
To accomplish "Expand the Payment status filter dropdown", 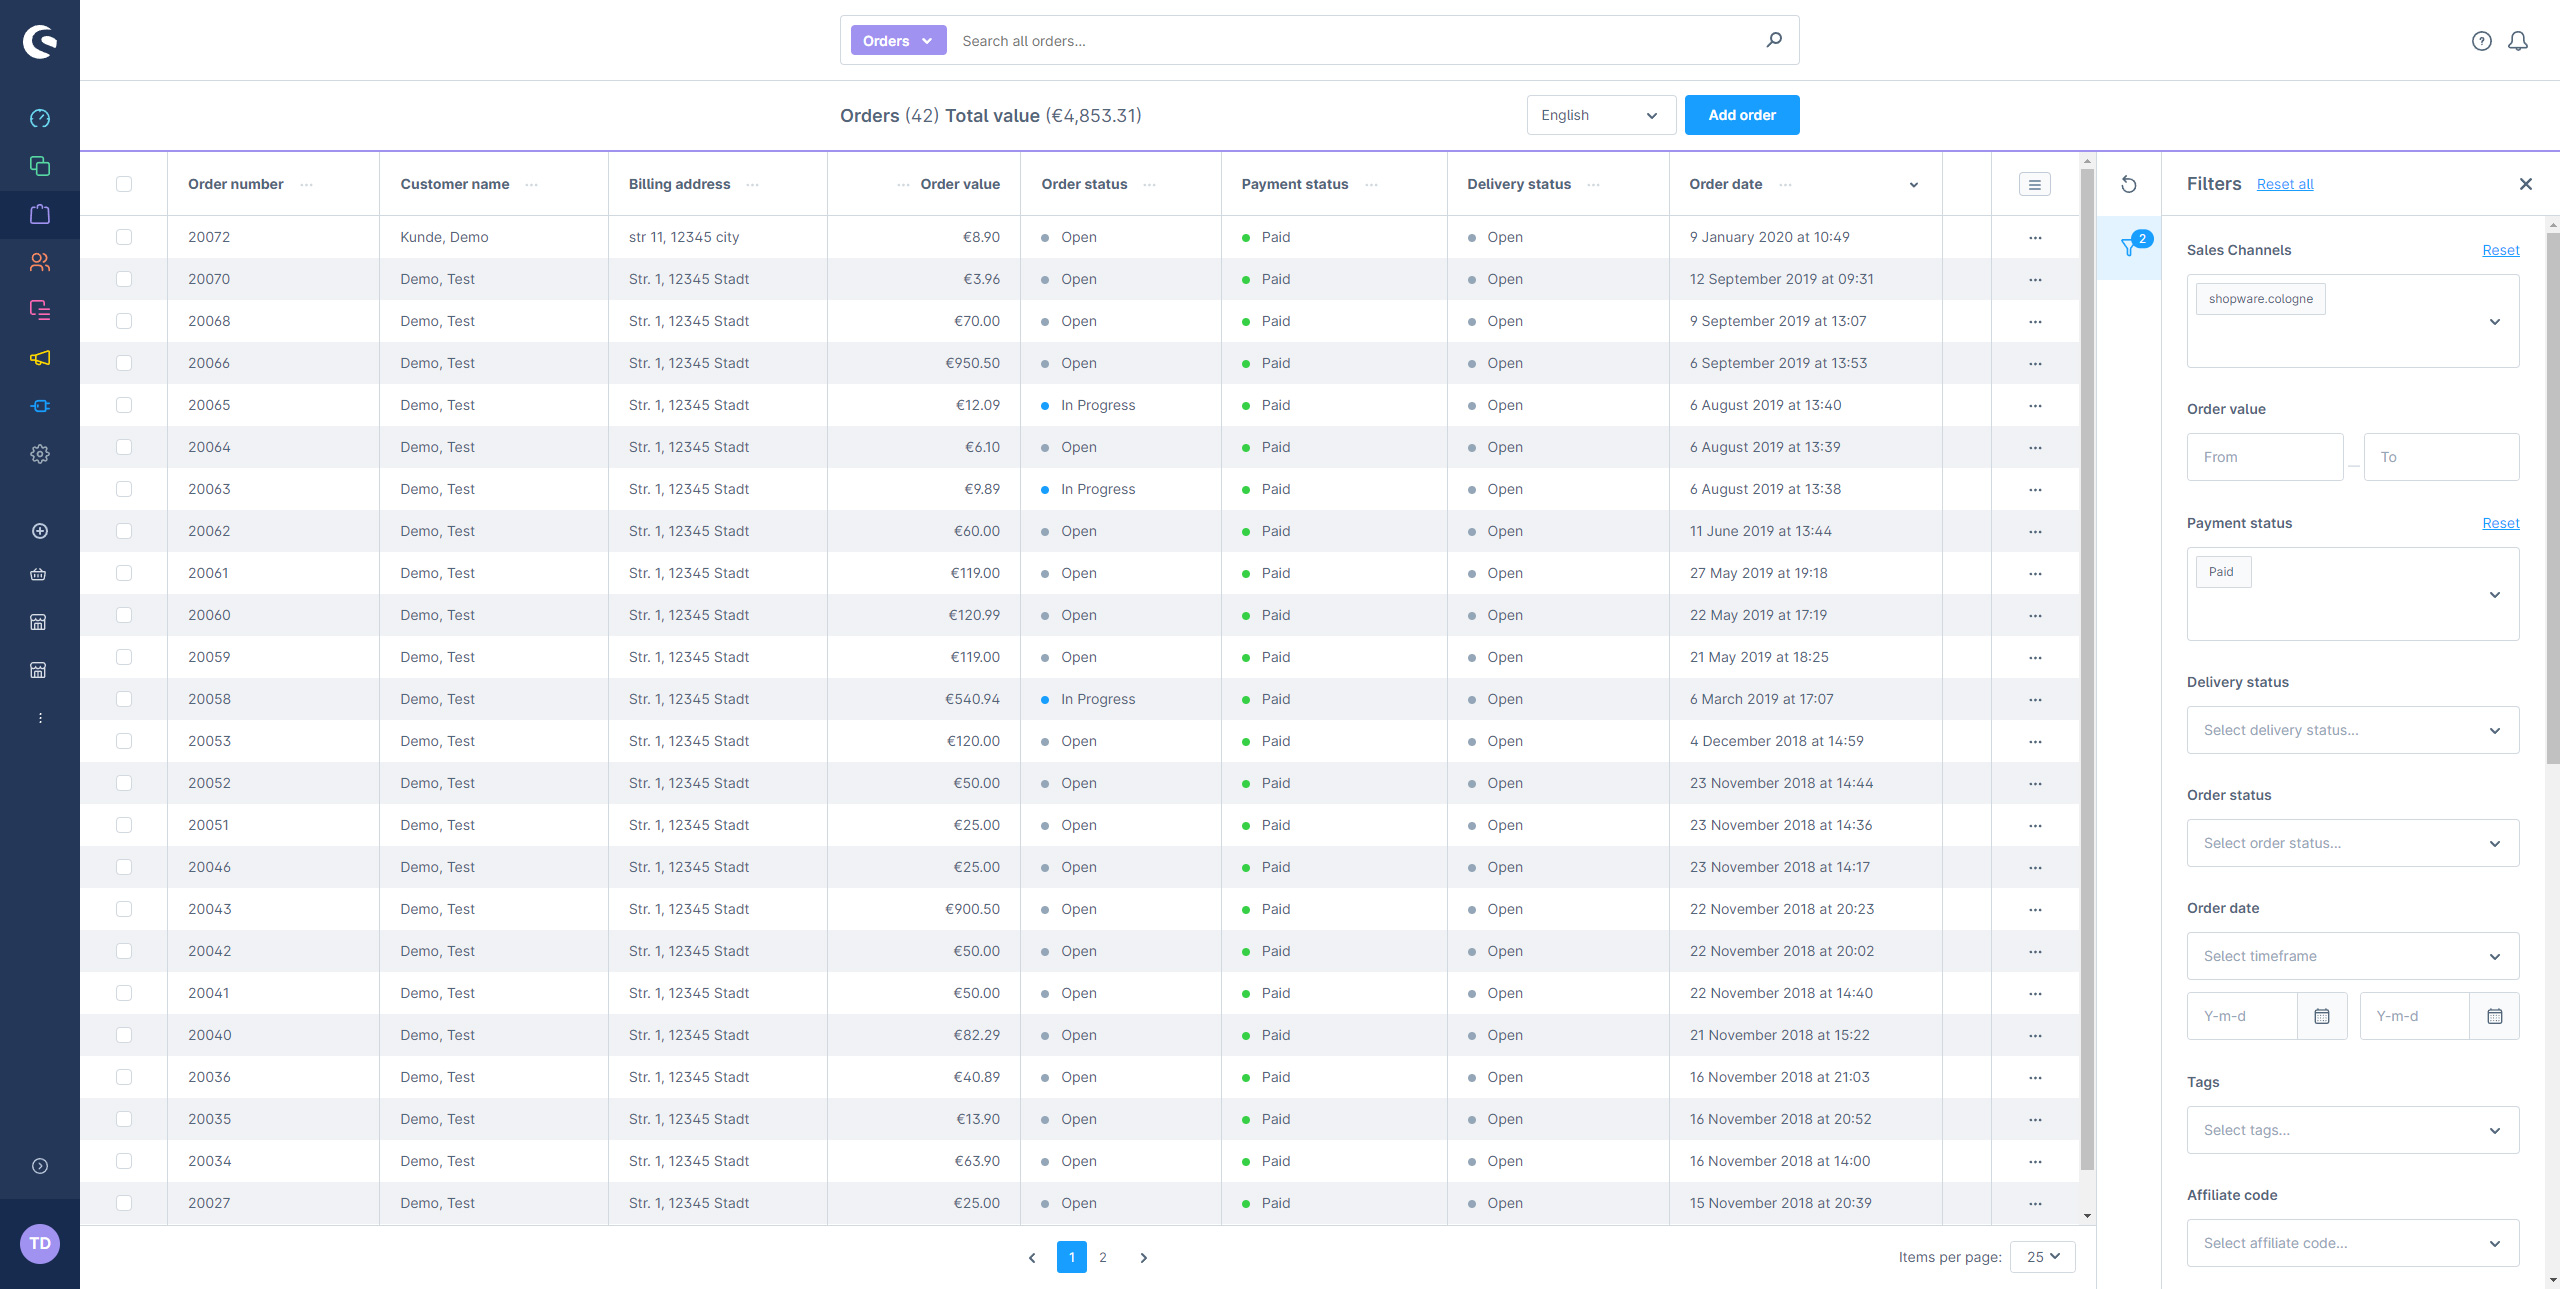I will tap(2494, 595).
